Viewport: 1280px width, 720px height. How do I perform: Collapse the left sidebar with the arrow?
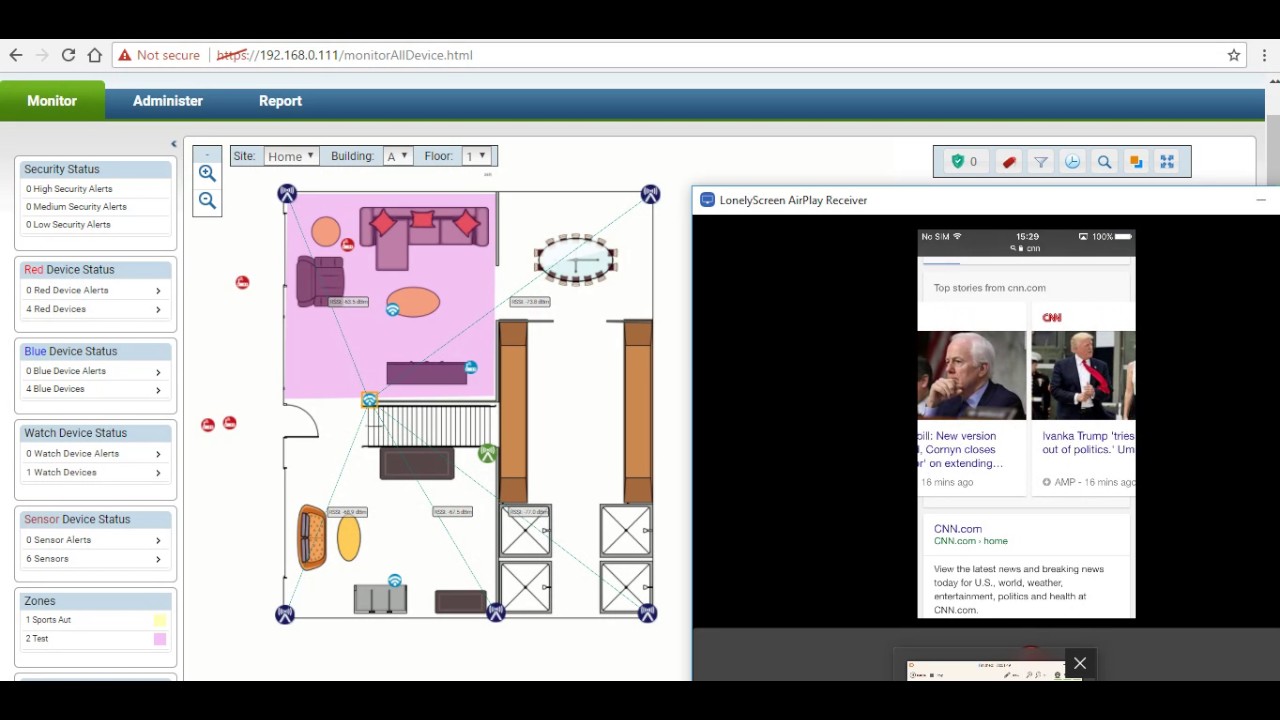pyautogui.click(x=173, y=144)
